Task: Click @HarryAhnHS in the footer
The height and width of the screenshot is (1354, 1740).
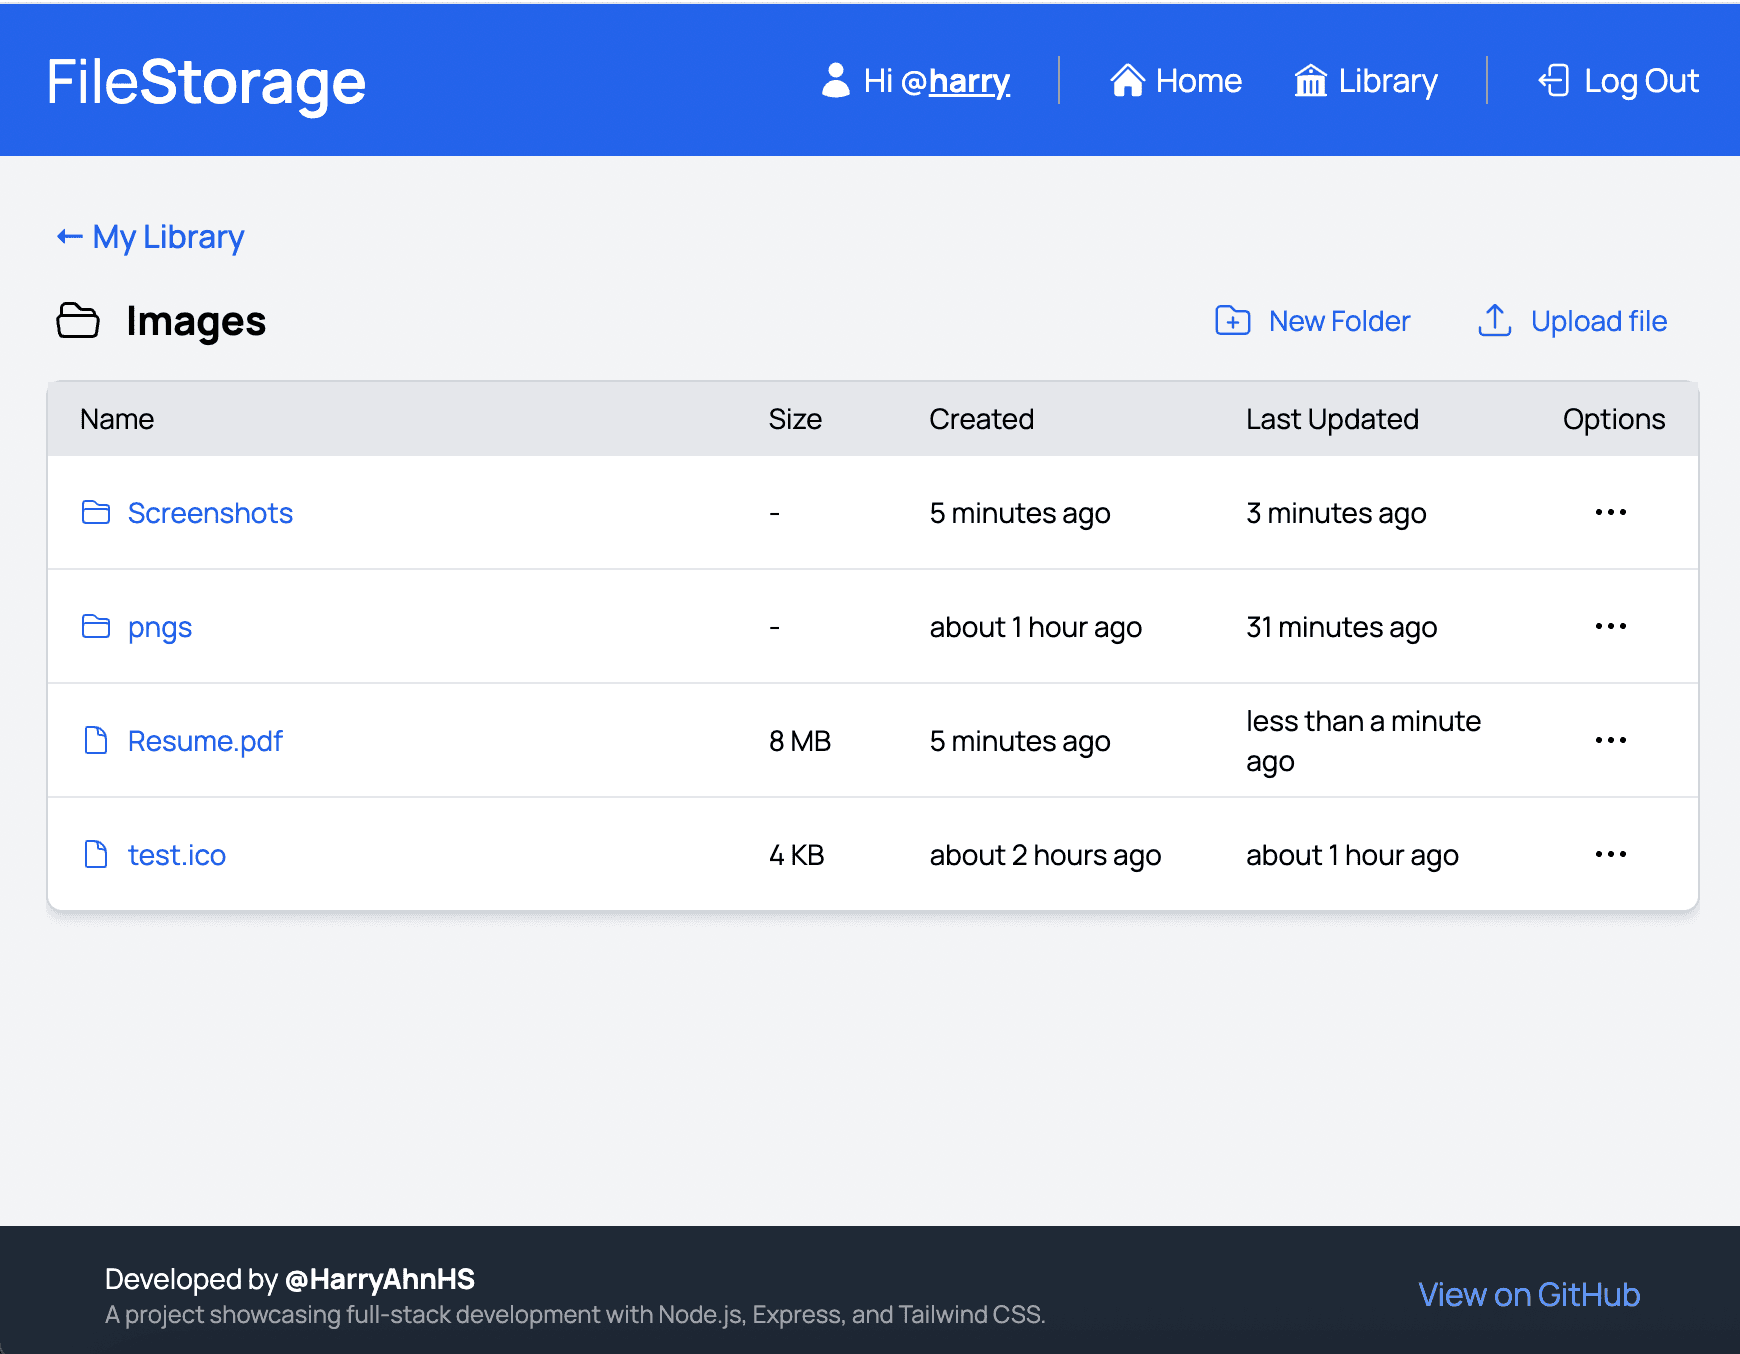Action: click(379, 1279)
